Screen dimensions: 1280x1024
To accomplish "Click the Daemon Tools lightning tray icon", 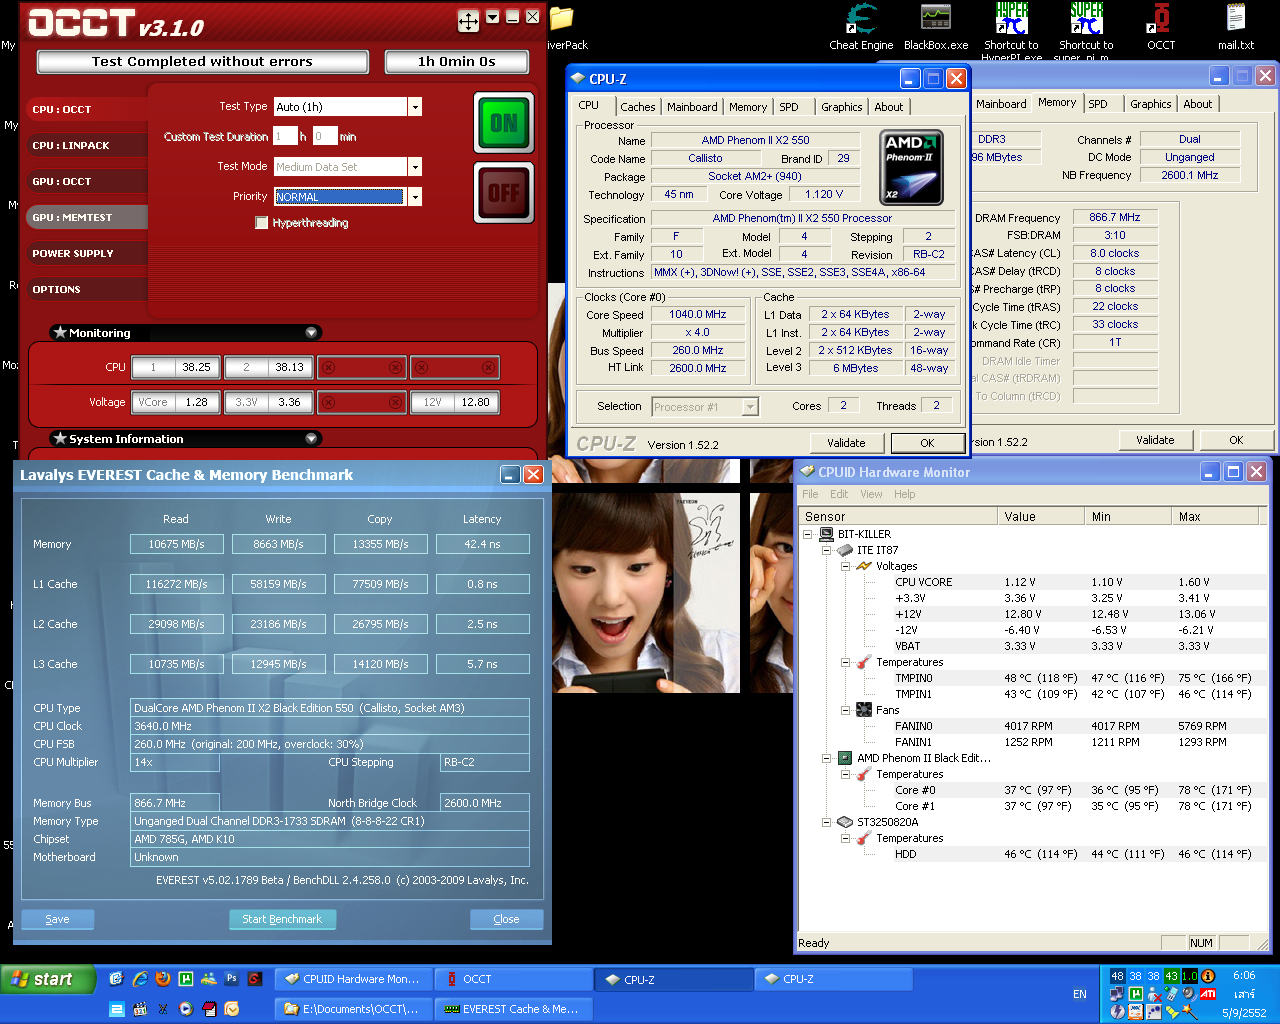I will click(1117, 1012).
